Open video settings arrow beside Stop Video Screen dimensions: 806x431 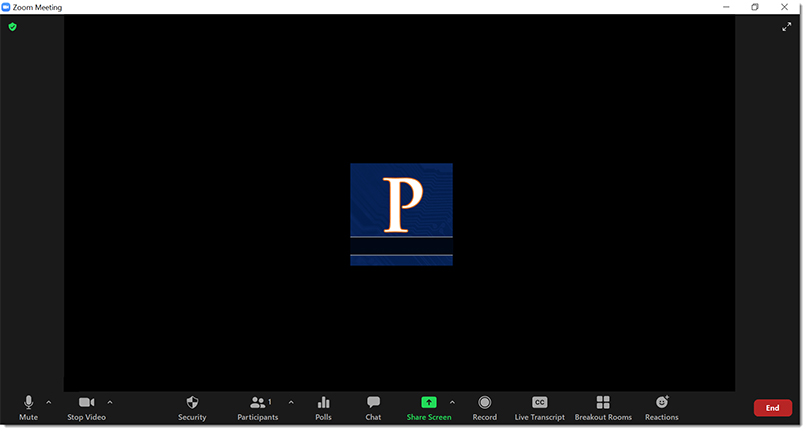[110, 402]
